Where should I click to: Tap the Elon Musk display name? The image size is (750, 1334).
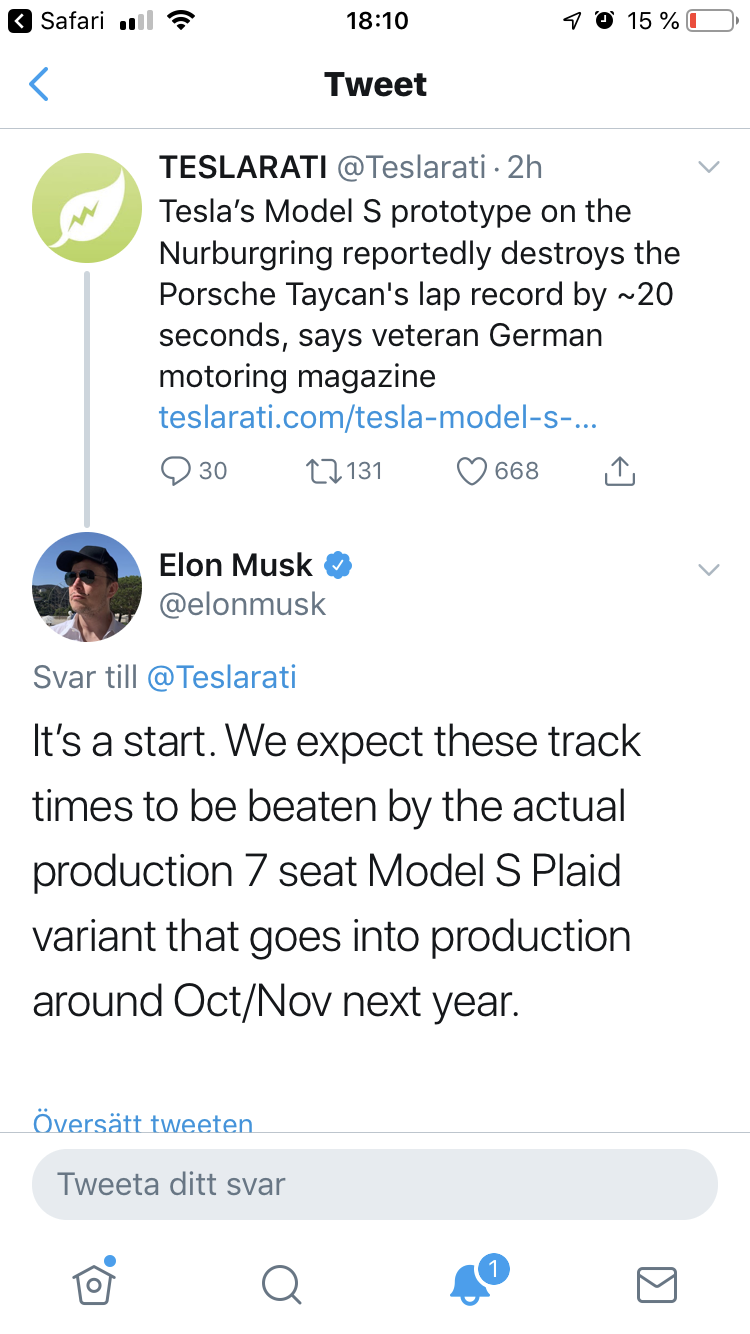(x=236, y=565)
